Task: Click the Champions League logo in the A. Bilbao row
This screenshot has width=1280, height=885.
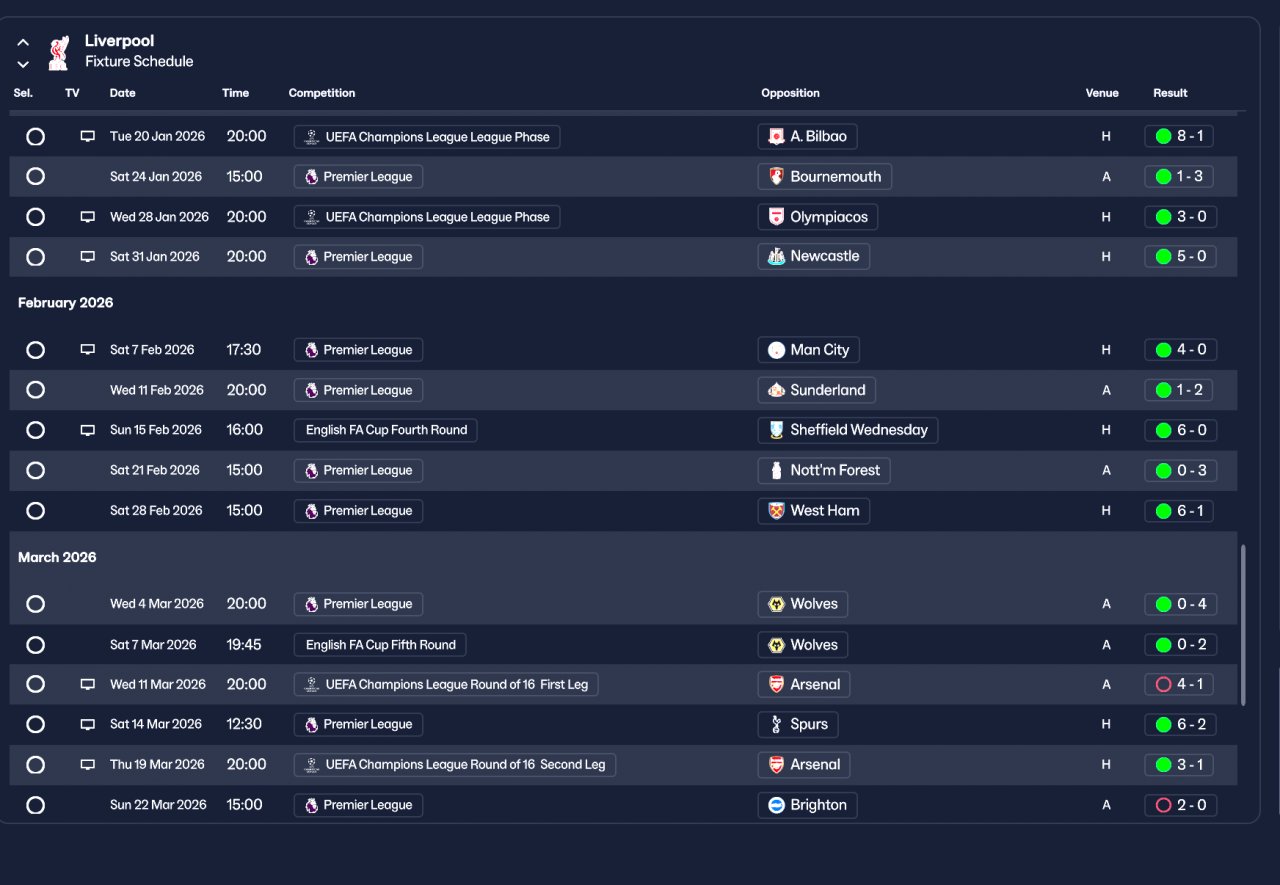Action: coord(312,137)
